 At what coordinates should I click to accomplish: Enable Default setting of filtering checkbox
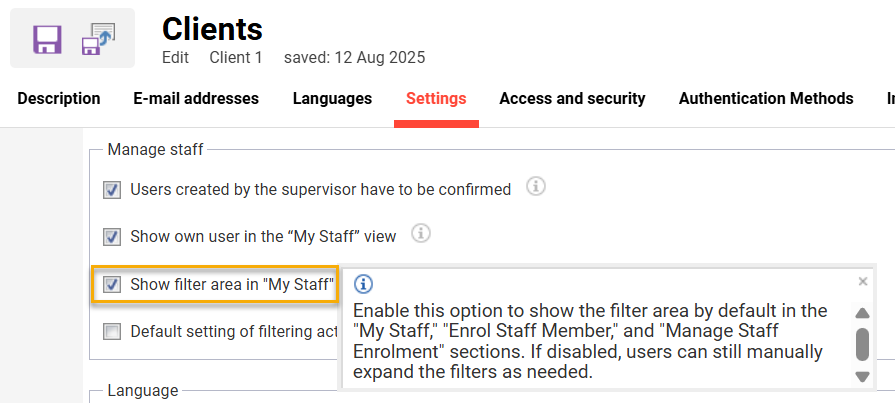(113, 332)
